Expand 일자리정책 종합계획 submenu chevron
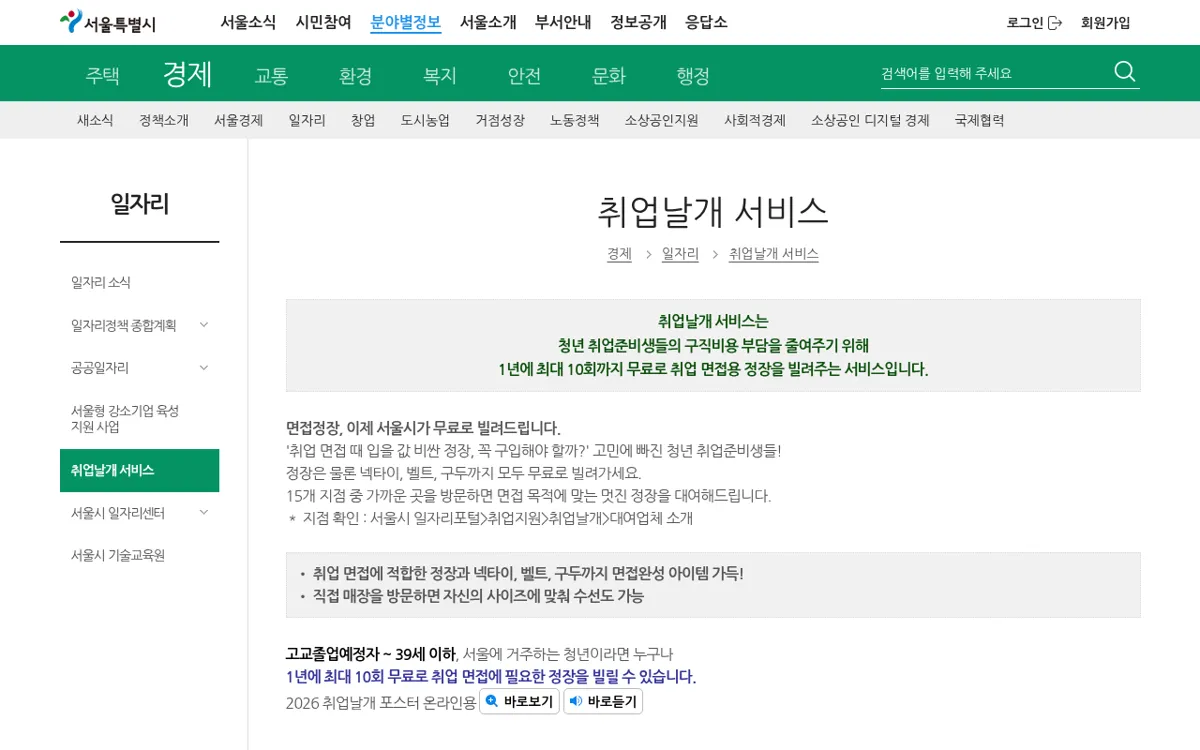1200x750 pixels. pos(204,324)
